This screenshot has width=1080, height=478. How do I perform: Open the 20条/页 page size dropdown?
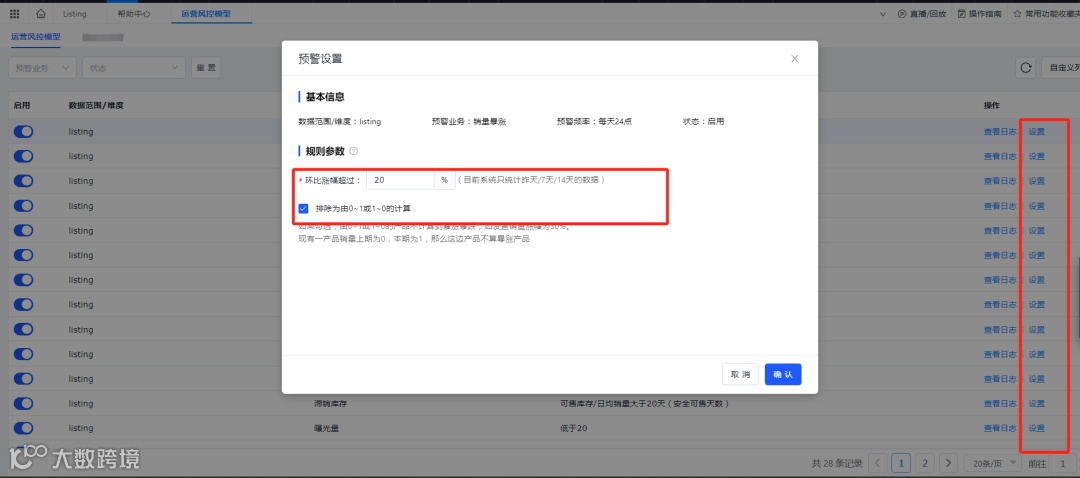[993, 463]
